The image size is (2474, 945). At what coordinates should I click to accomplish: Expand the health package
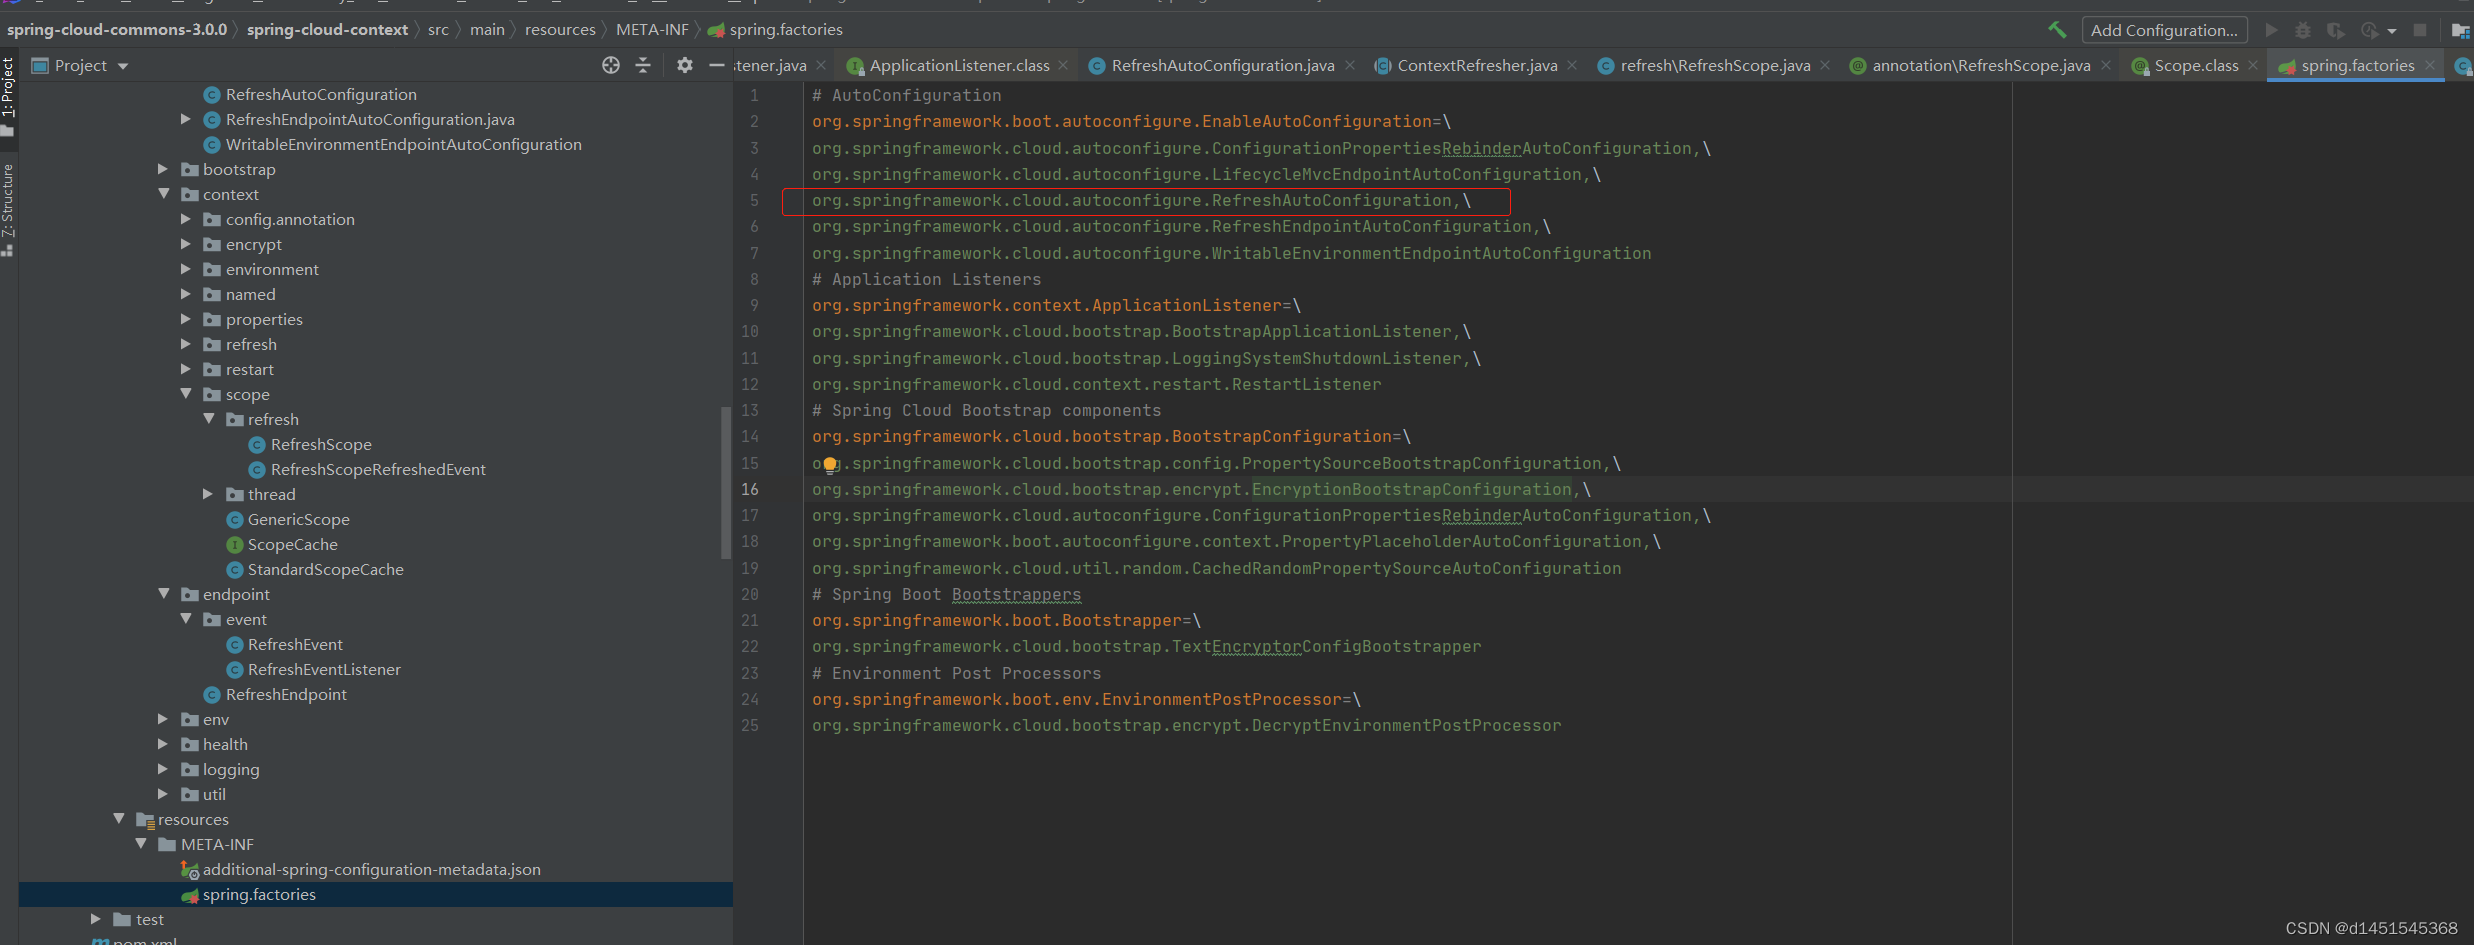pos(163,744)
